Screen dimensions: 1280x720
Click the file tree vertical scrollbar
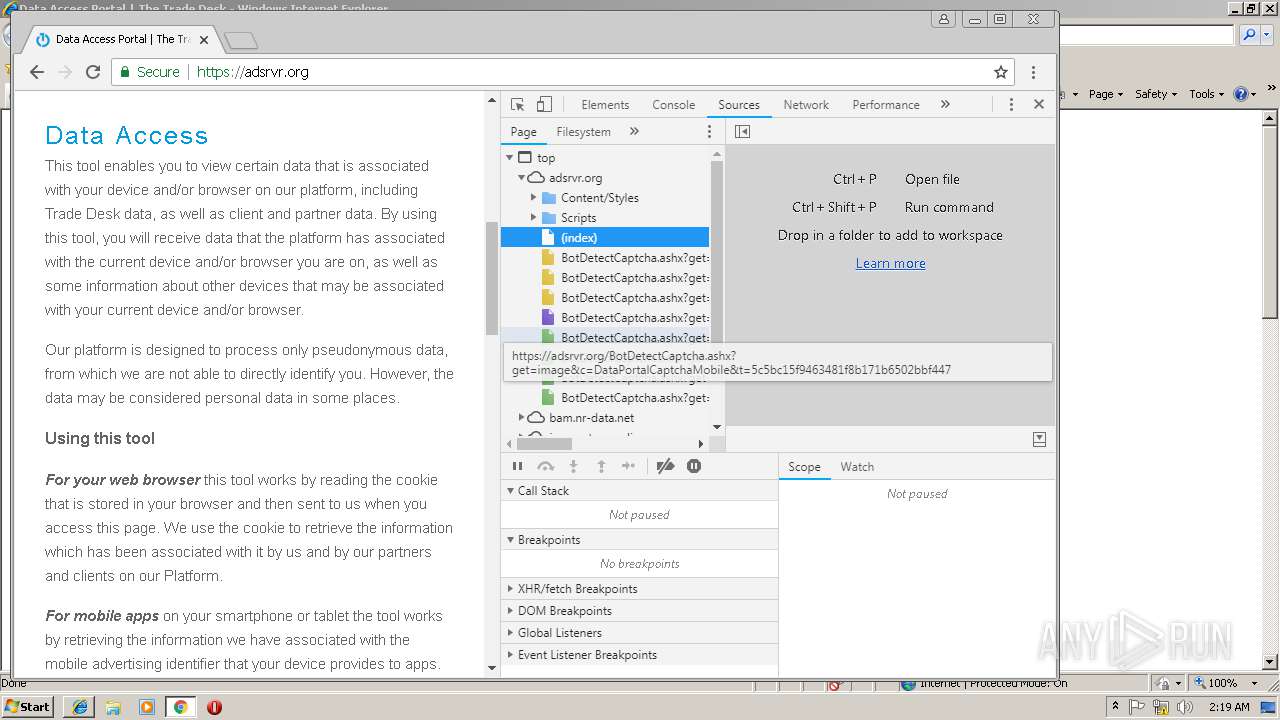click(716, 250)
